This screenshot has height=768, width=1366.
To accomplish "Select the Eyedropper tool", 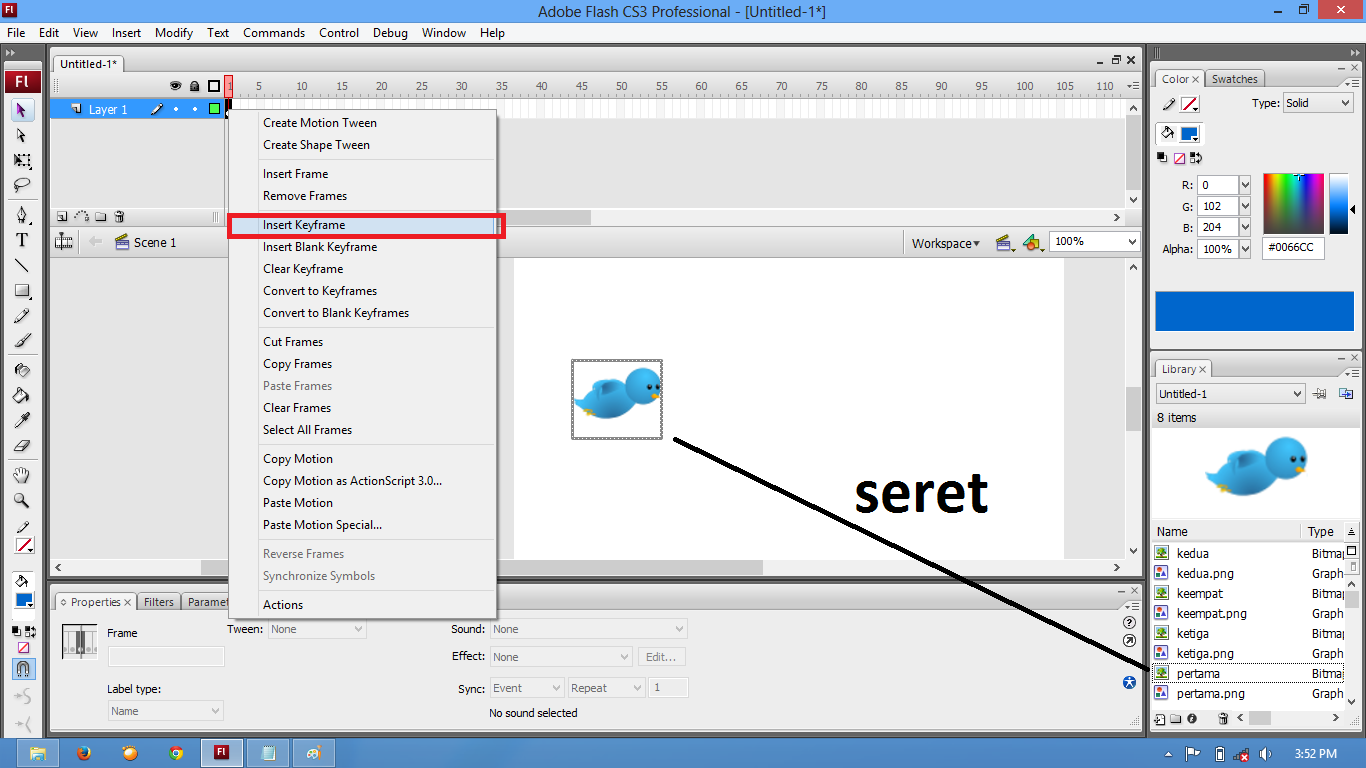I will click(x=22, y=421).
